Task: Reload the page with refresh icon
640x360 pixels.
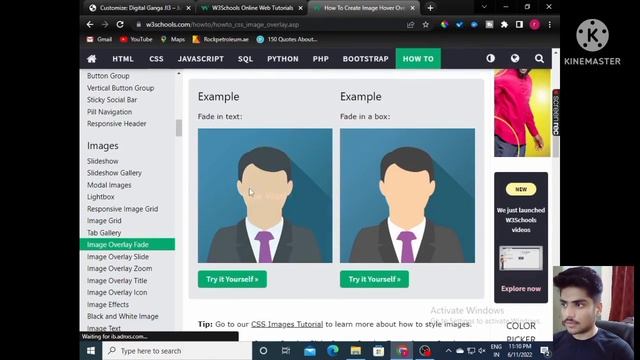Action: coord(120,24)
